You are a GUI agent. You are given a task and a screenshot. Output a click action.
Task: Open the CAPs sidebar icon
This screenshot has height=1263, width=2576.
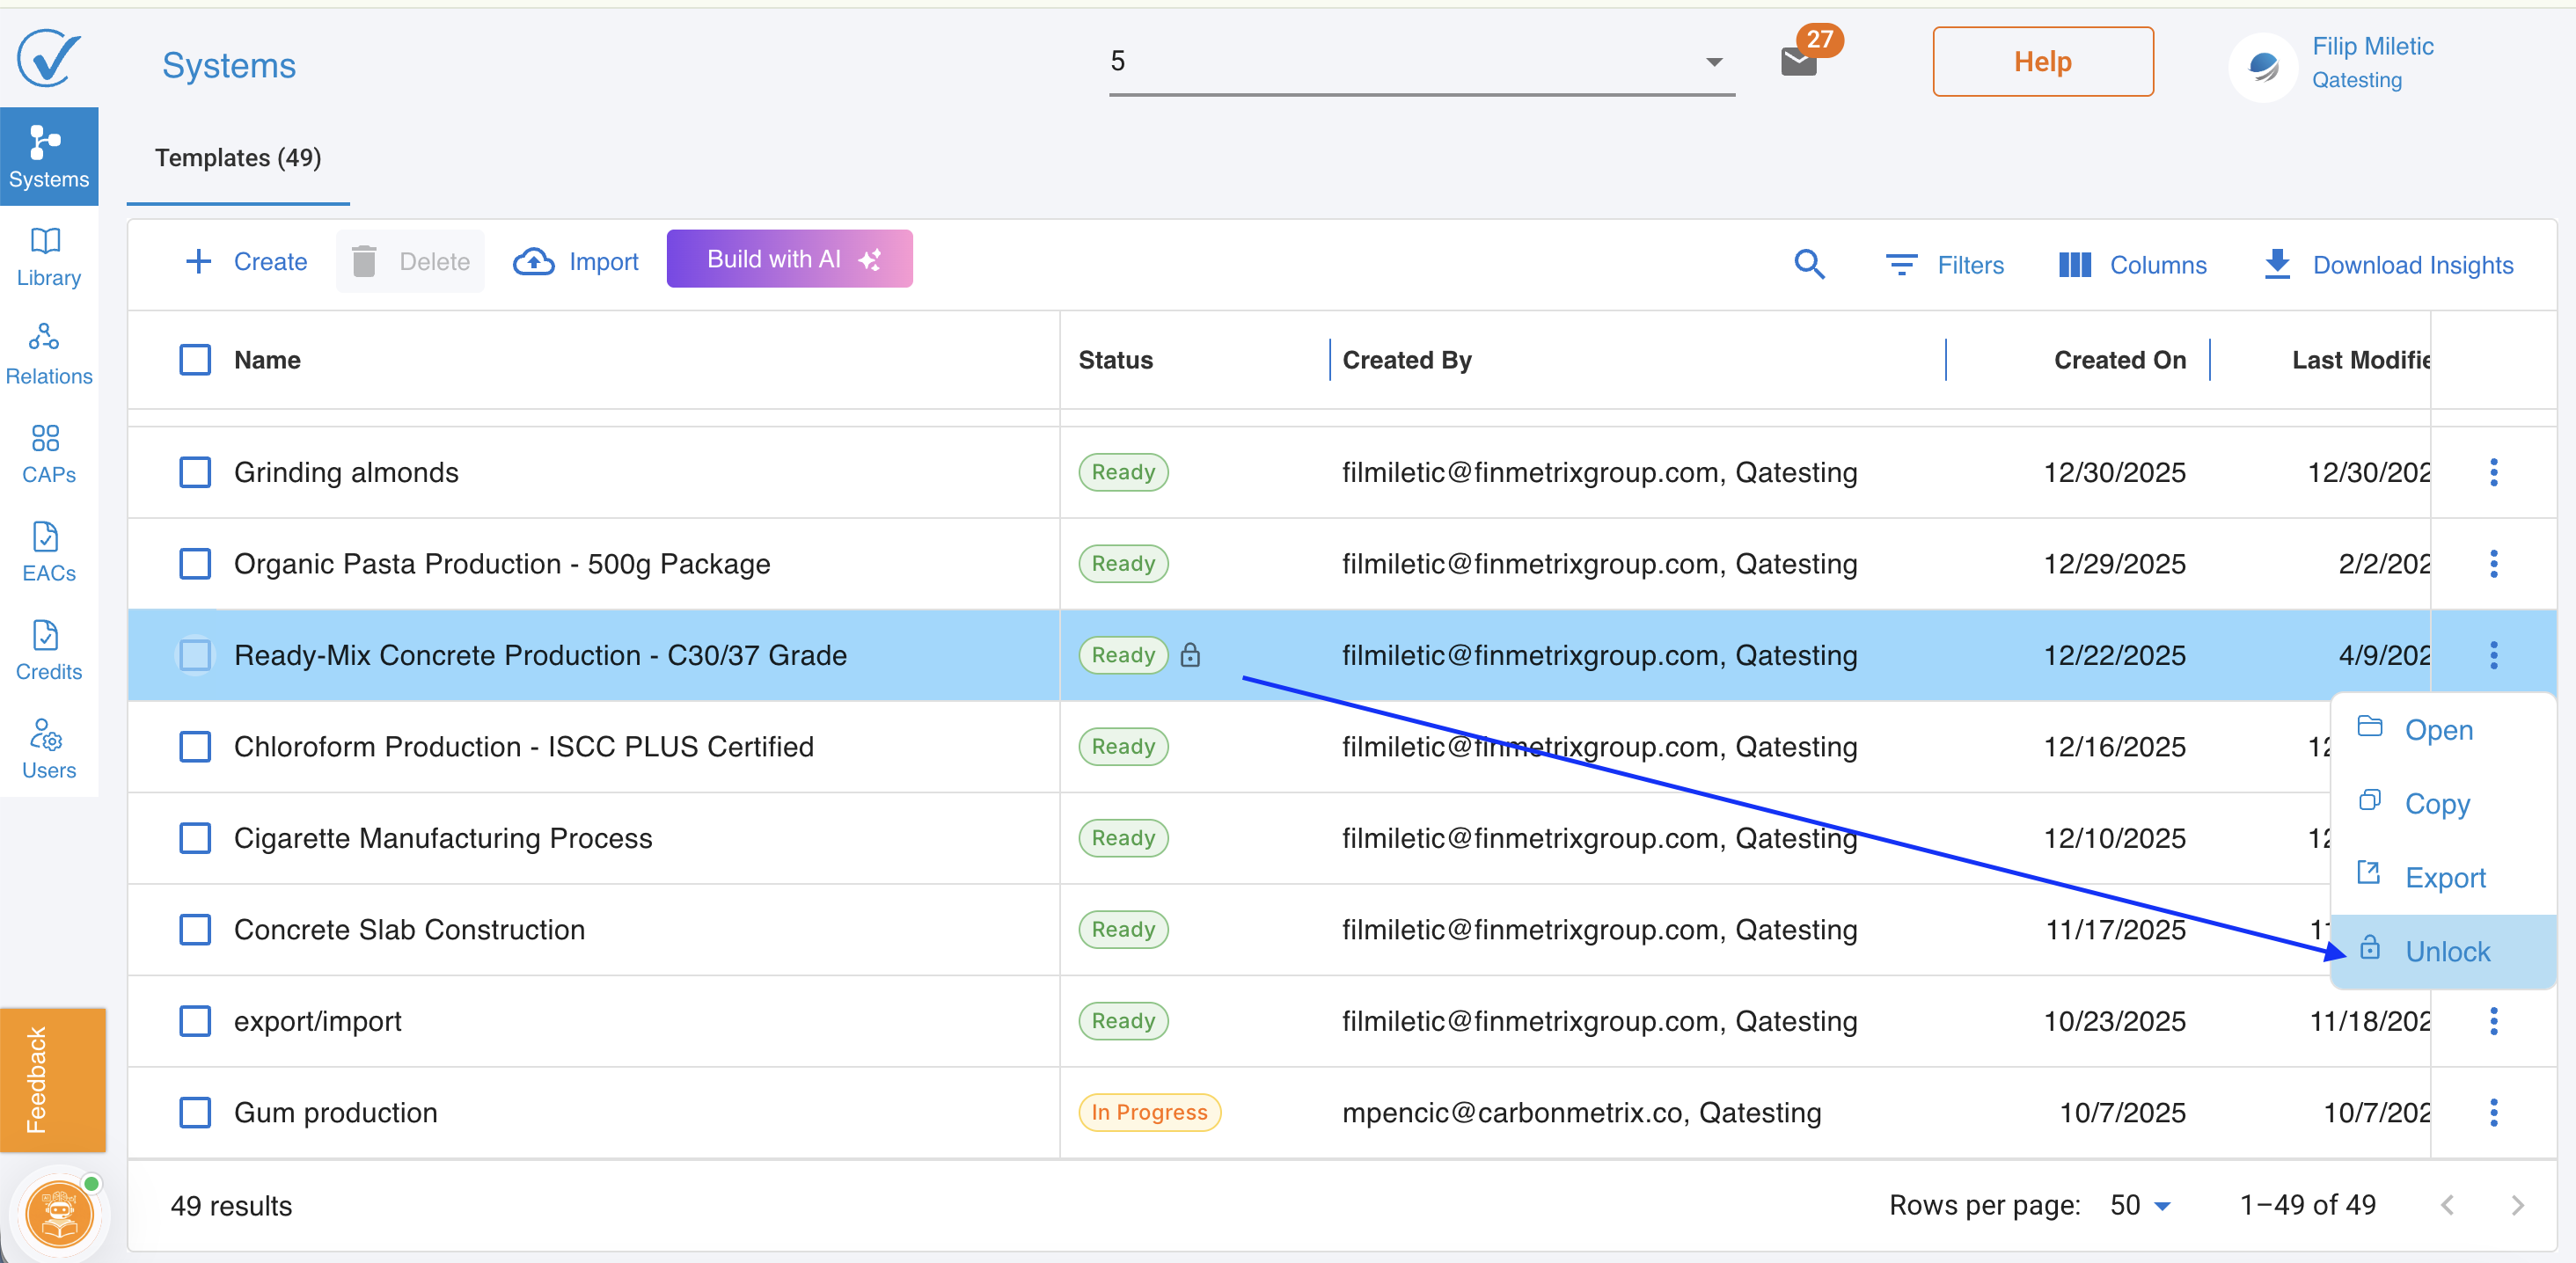click(47, 453)
